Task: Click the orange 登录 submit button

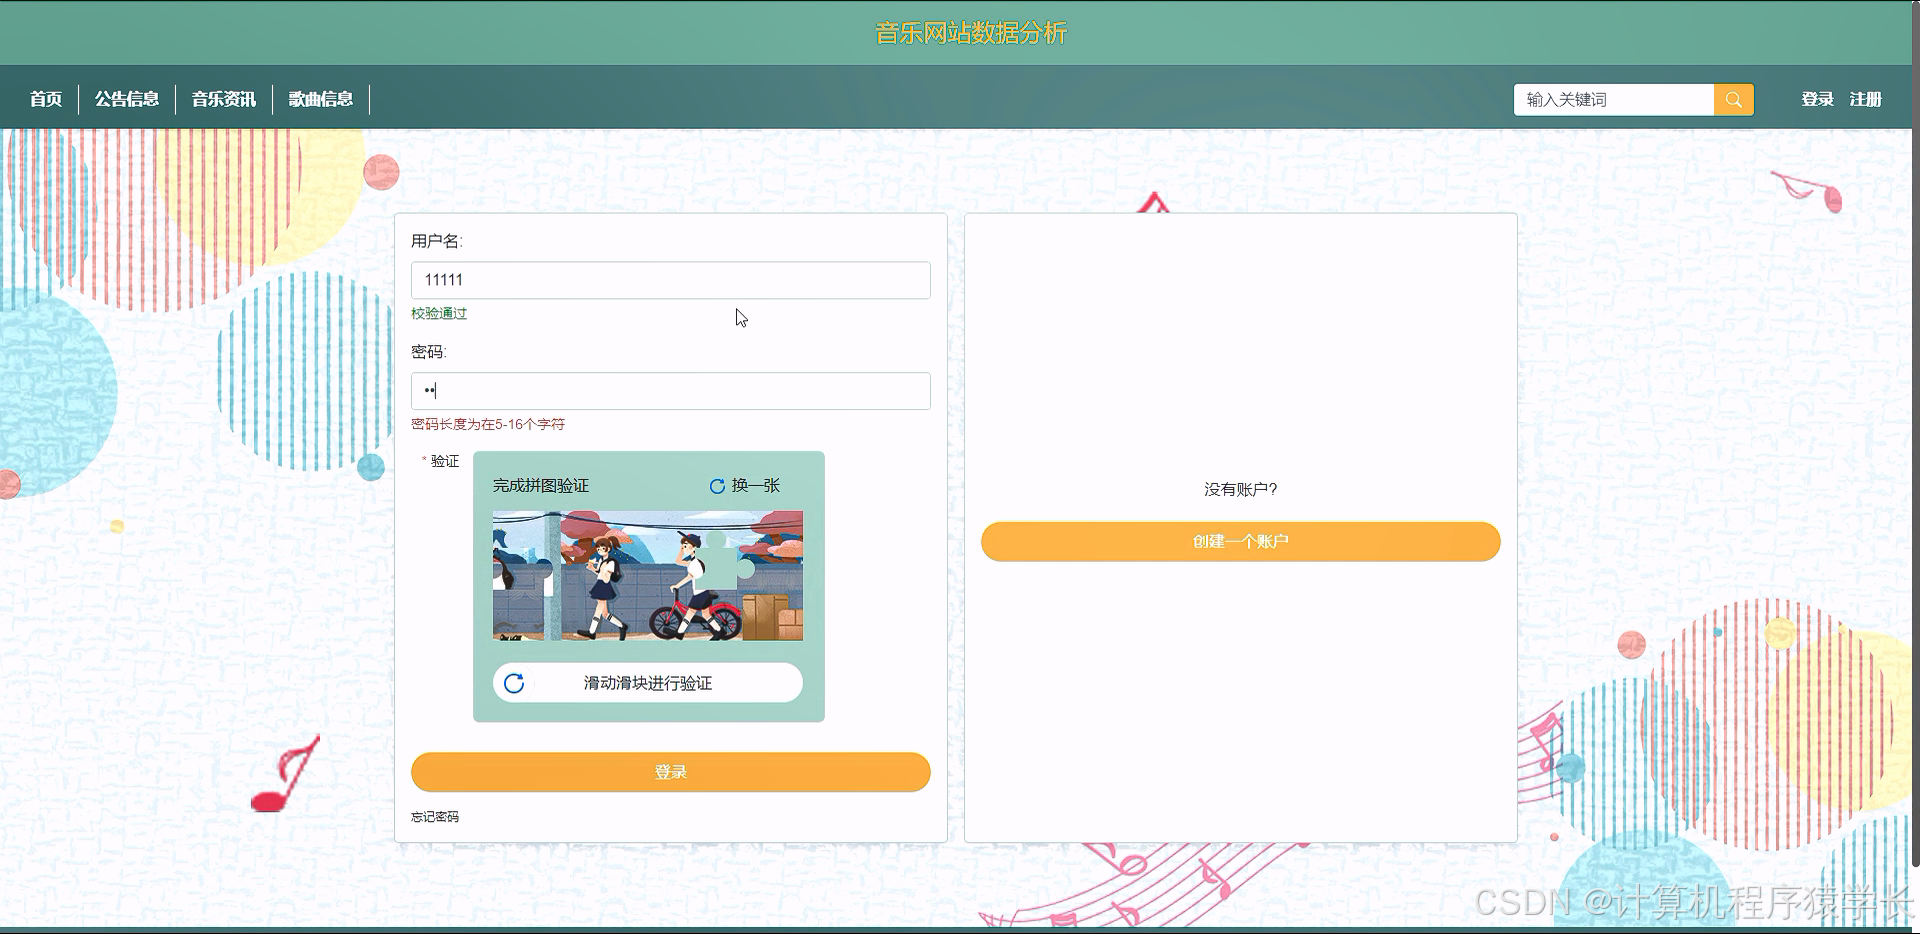Action: point(670,772)
